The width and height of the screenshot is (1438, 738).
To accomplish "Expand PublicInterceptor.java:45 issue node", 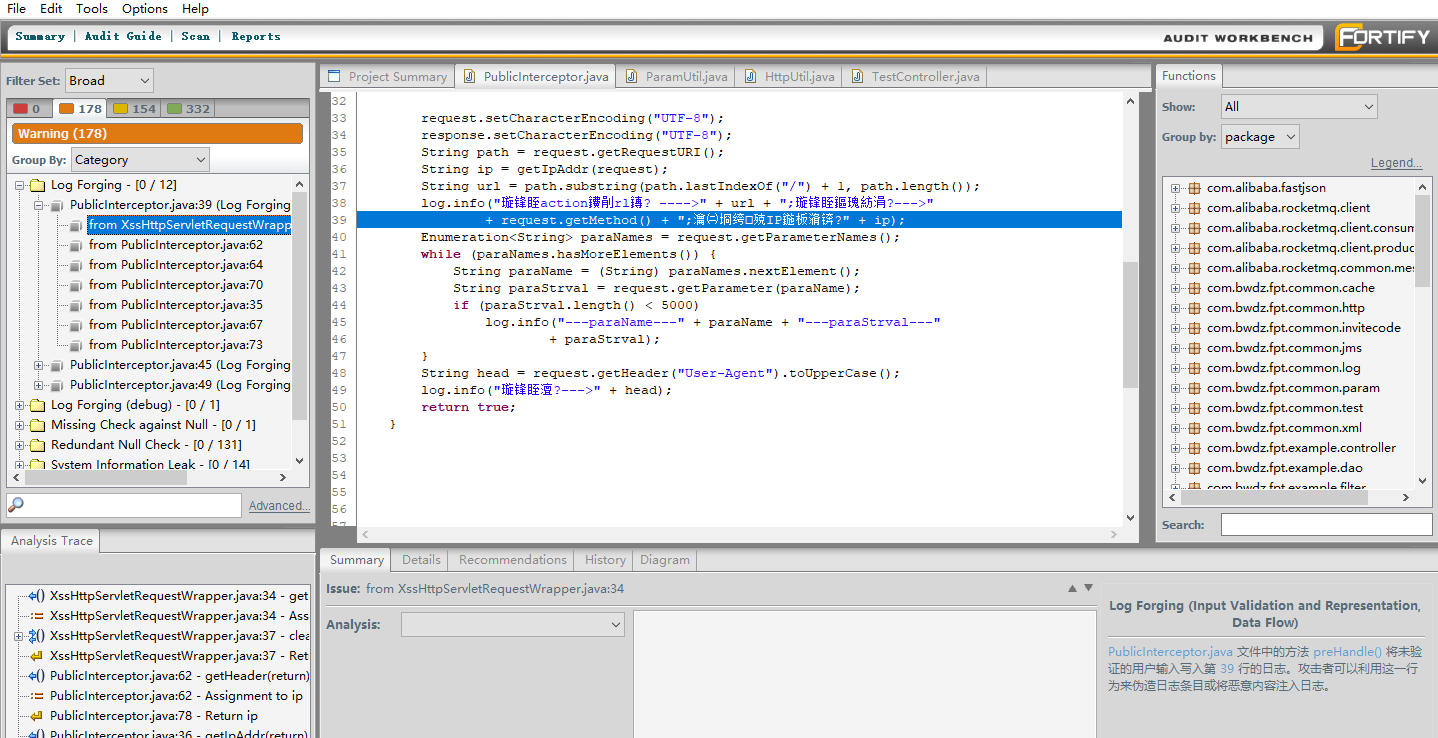I will [40, 365].
